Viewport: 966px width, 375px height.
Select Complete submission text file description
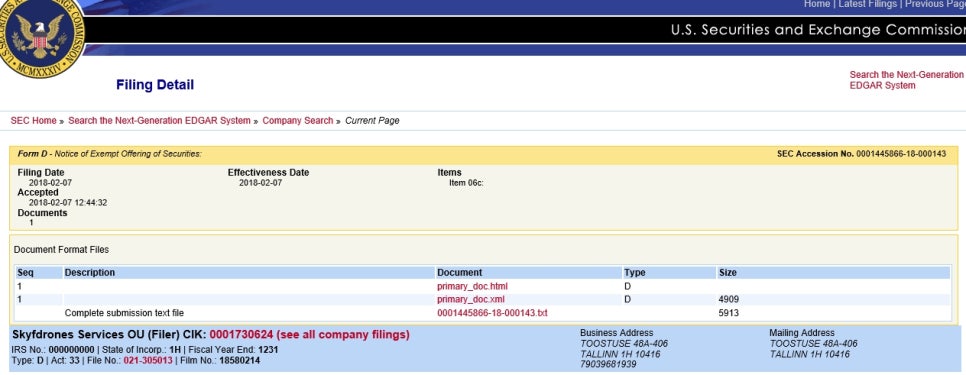pyautogui.click(x=124, y=313)
